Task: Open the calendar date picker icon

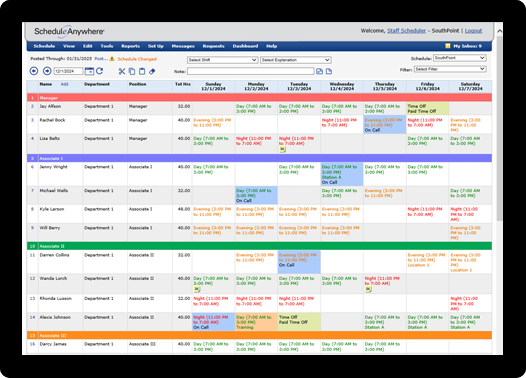Action: 89,71
